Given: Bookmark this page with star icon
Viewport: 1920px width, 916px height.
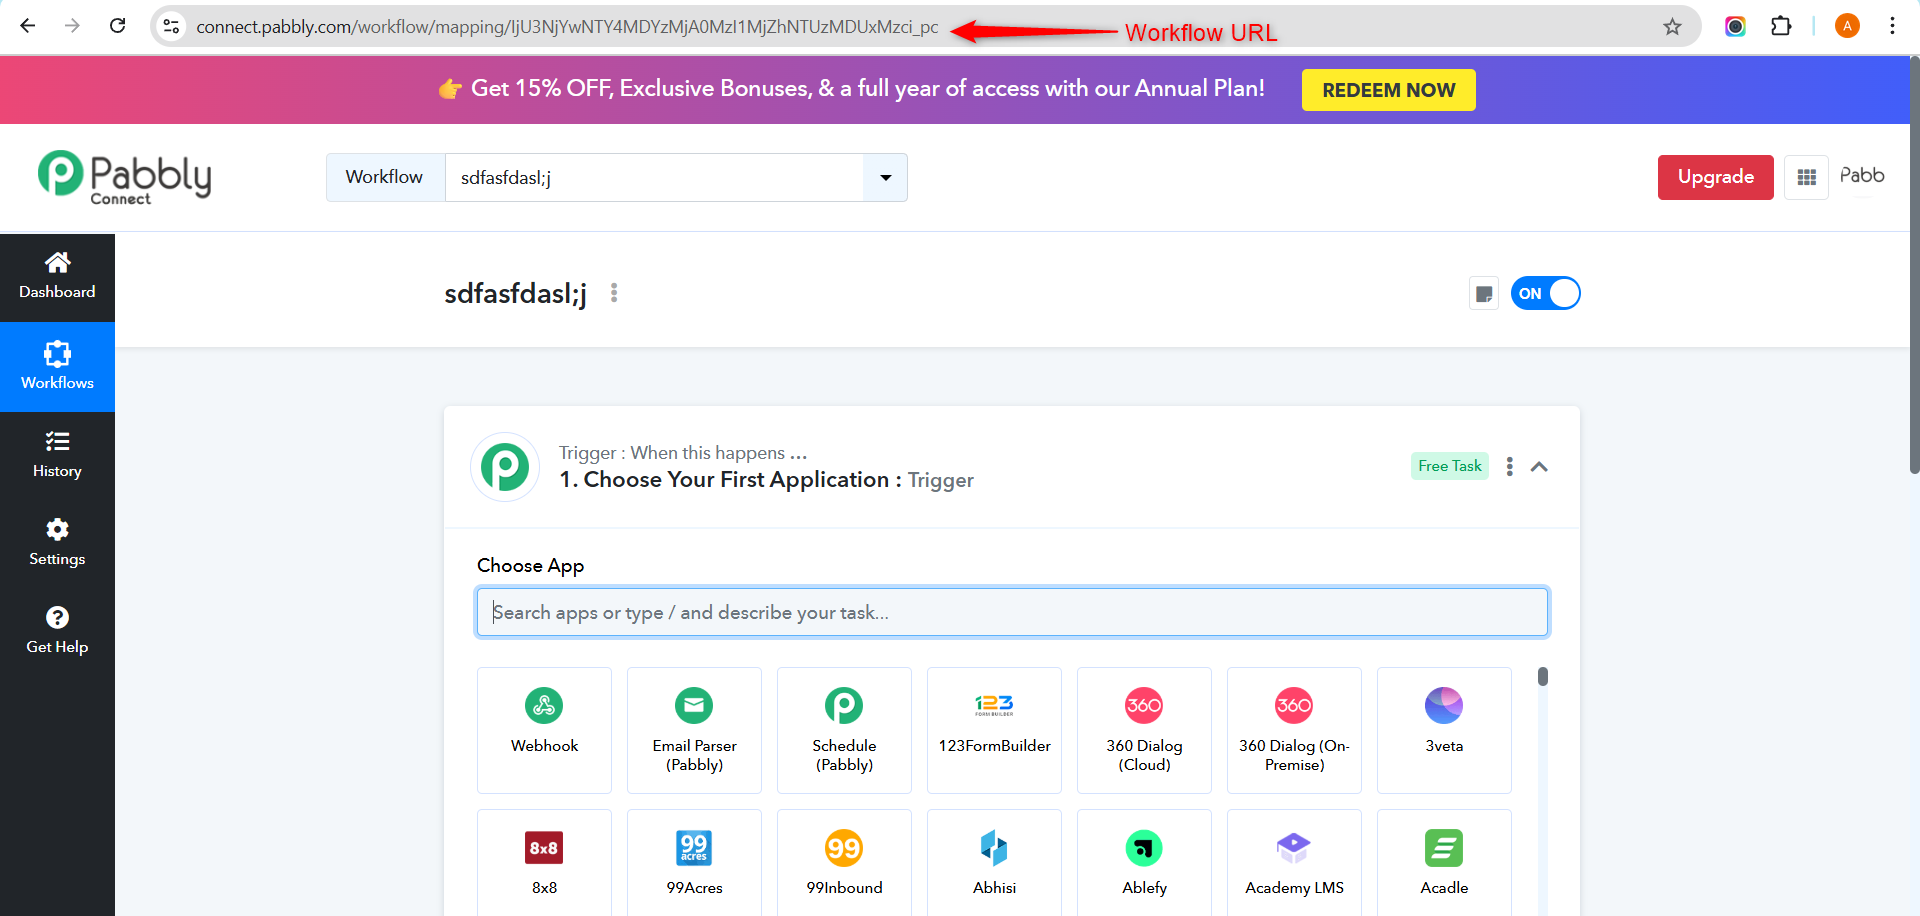Looking at the screenshot, I should point(1672,27).
